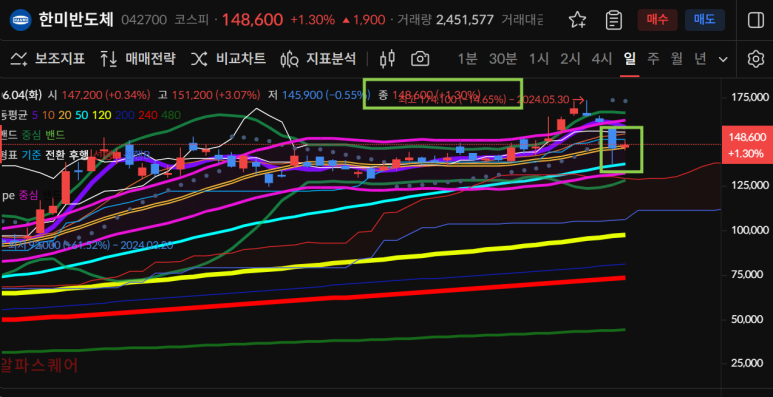This screenshot has width=773, height=397.
Task: Switch to 년 yearly timeframe
Action: (x=700, y=59)
